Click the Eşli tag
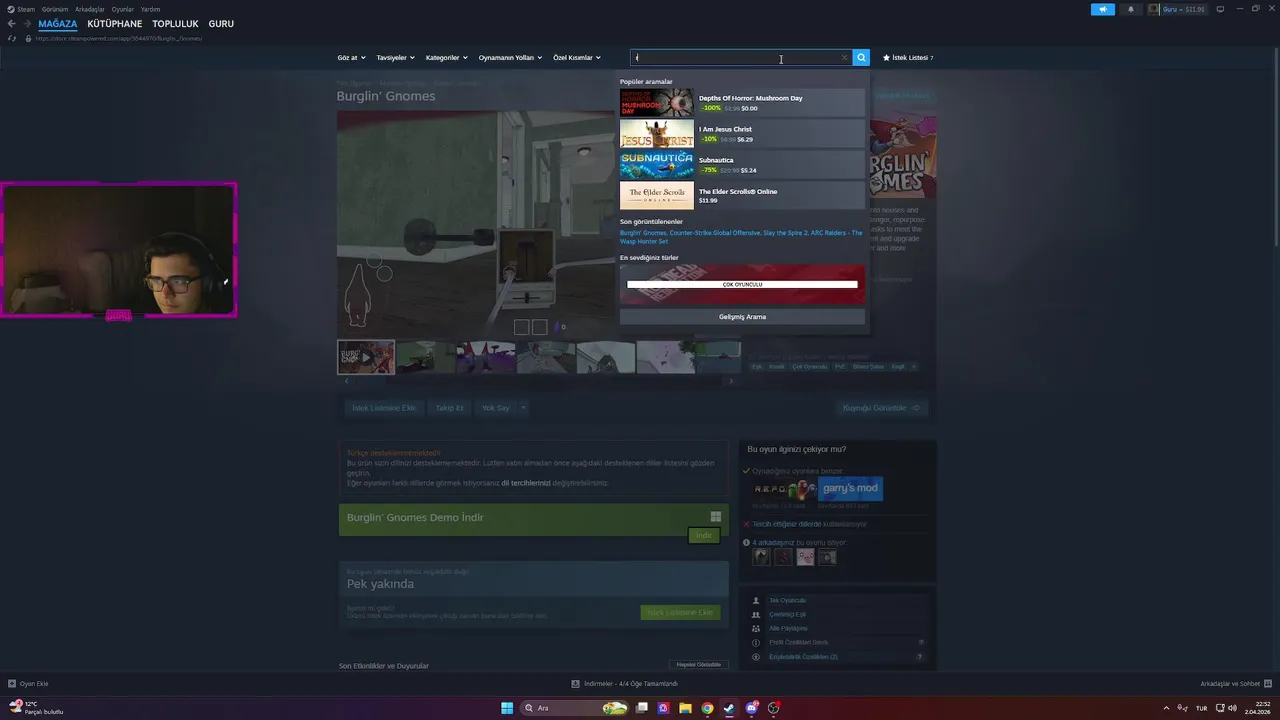 click(x=757, y=367)
